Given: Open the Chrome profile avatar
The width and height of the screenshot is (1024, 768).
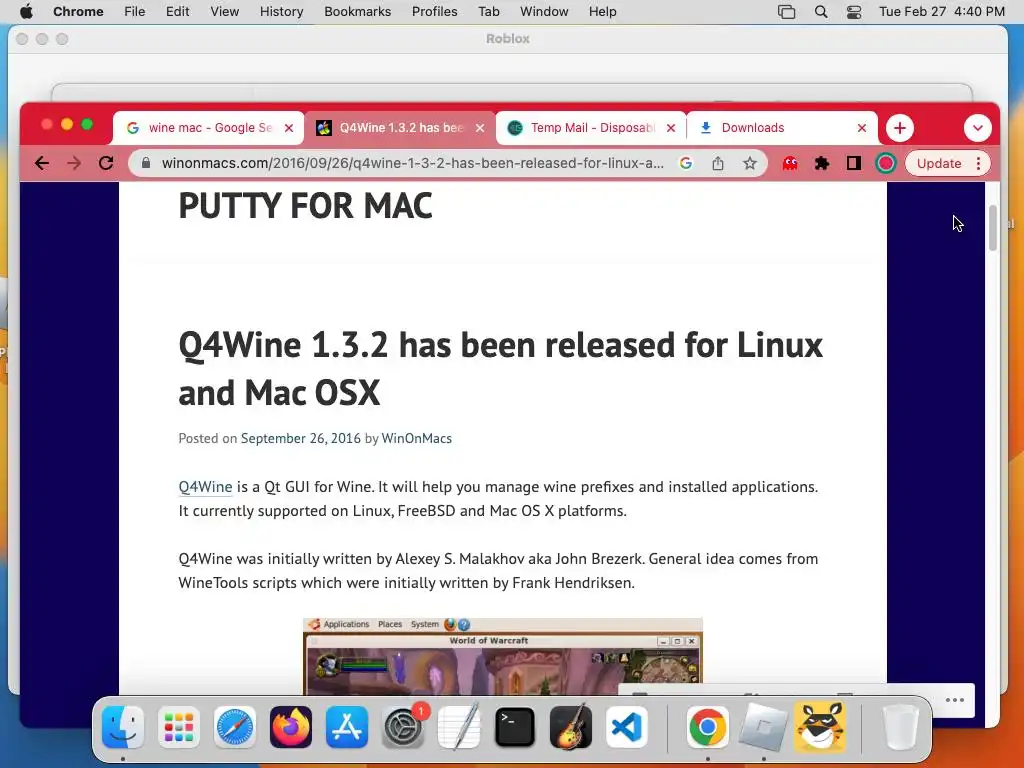Looking at the screenshot, I should click(x=886, y=163).
